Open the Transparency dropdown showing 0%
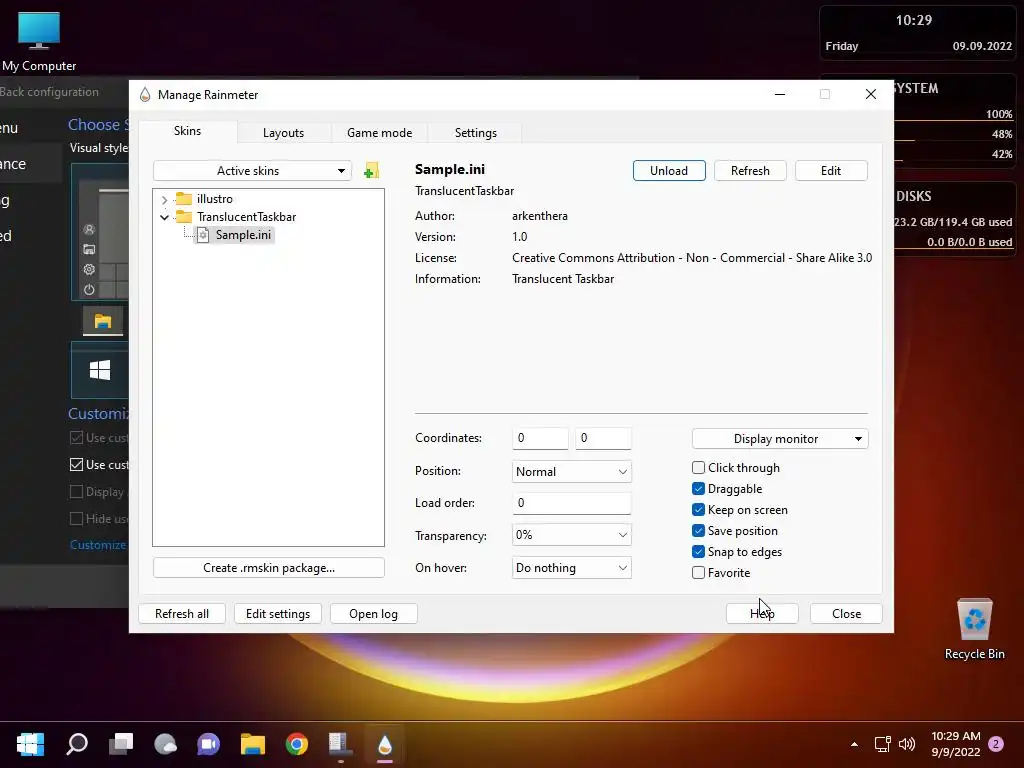The height and width of the screenshot is (768, 1024). point(571,535)
